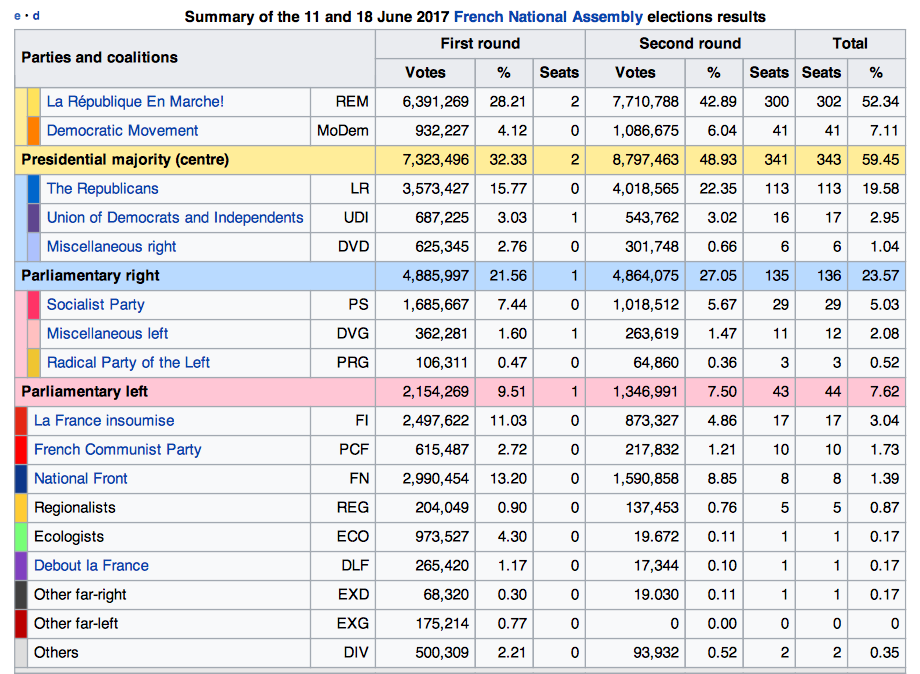Image resolution: width=920 pixels, height=674 pixels.
Task: Open the Miscellaneous left link
Action: pos(107,333)
